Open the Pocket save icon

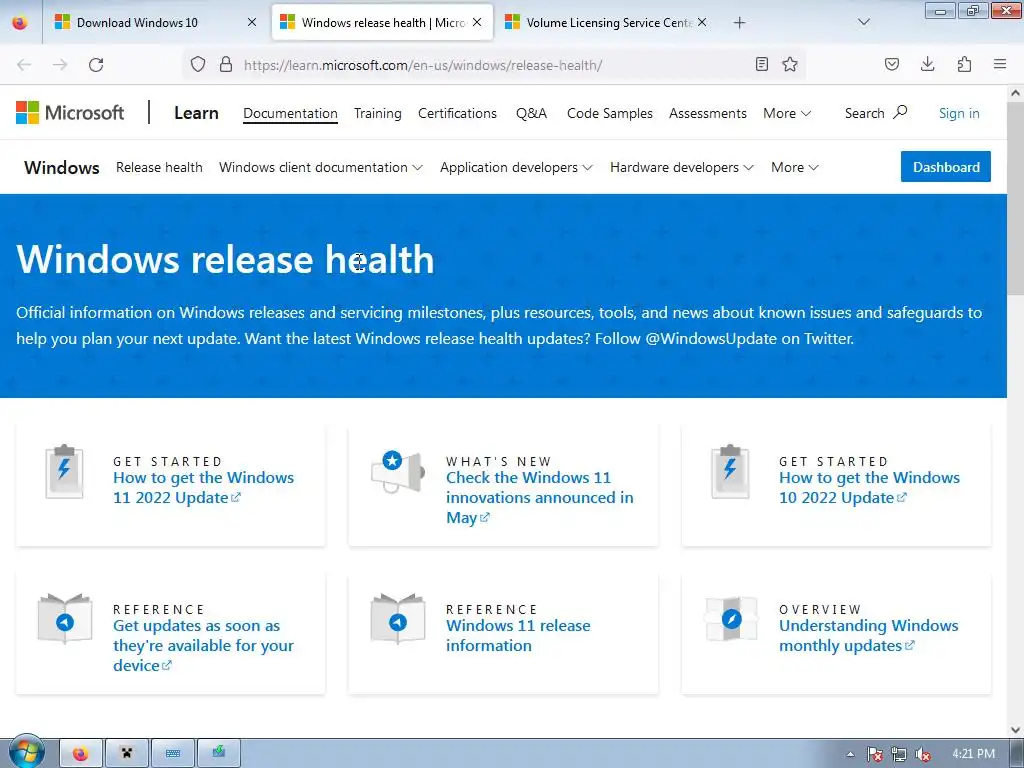892,64
